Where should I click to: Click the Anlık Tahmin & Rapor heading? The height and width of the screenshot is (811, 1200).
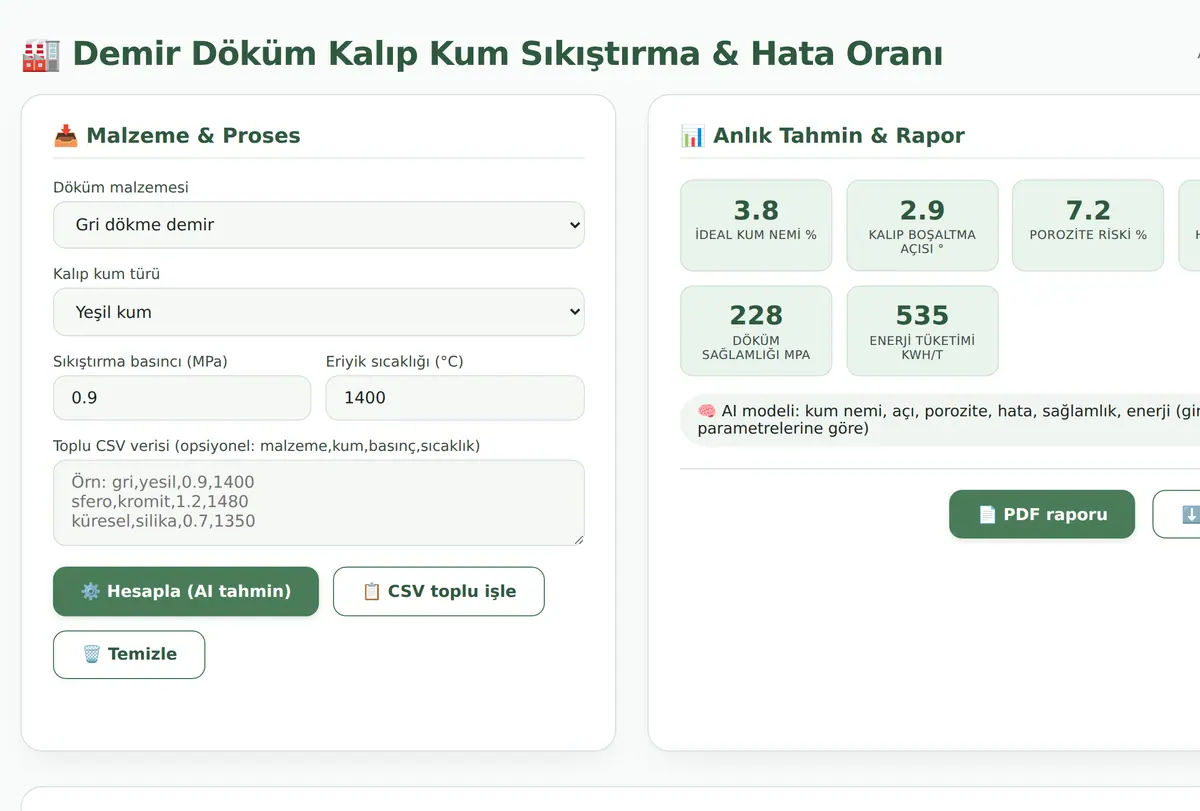click(839, 136)
